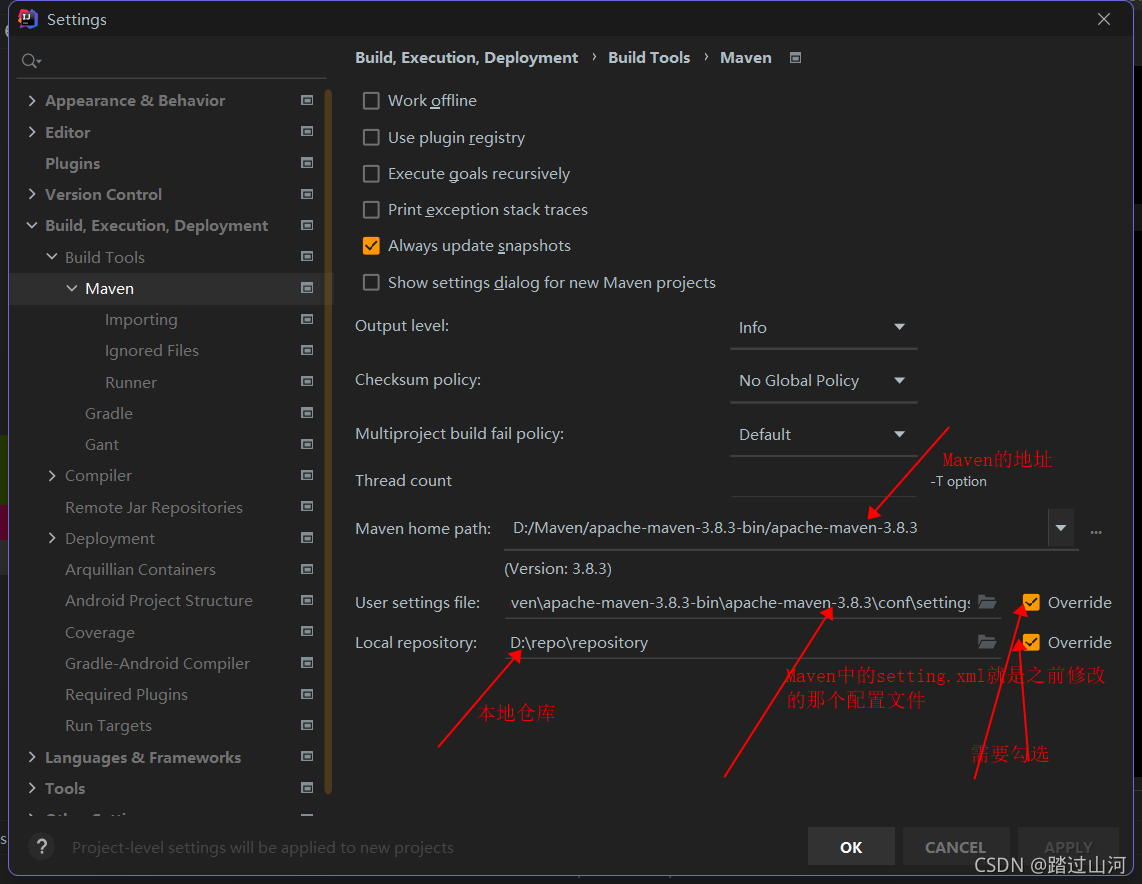
Task: Click project-level icon beside Gradle
Action: 307,413
